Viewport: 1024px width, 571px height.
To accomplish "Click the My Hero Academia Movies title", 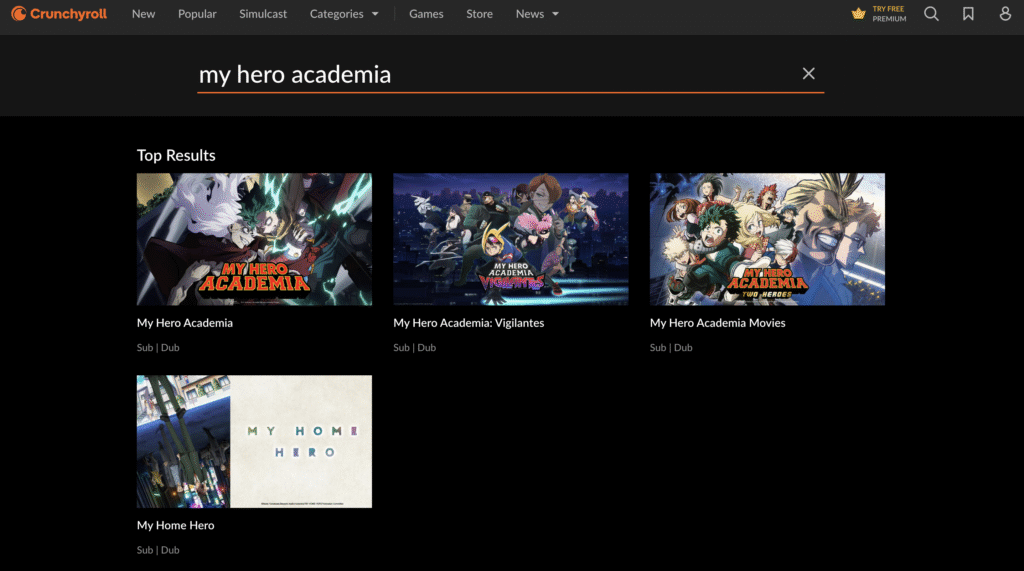I will click(x=717, y=323).
